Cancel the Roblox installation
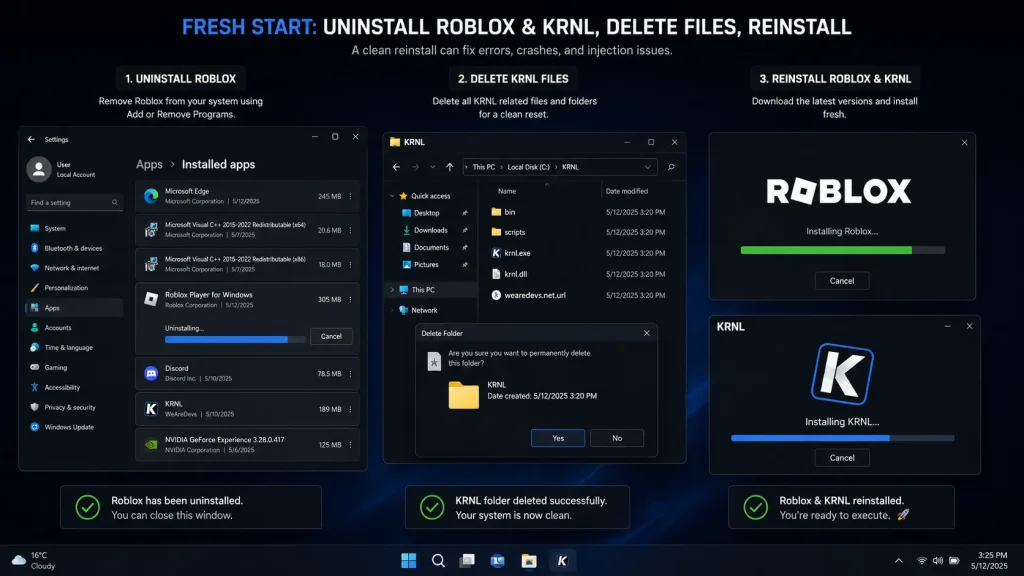The image size is (1024, 576). 842,281
